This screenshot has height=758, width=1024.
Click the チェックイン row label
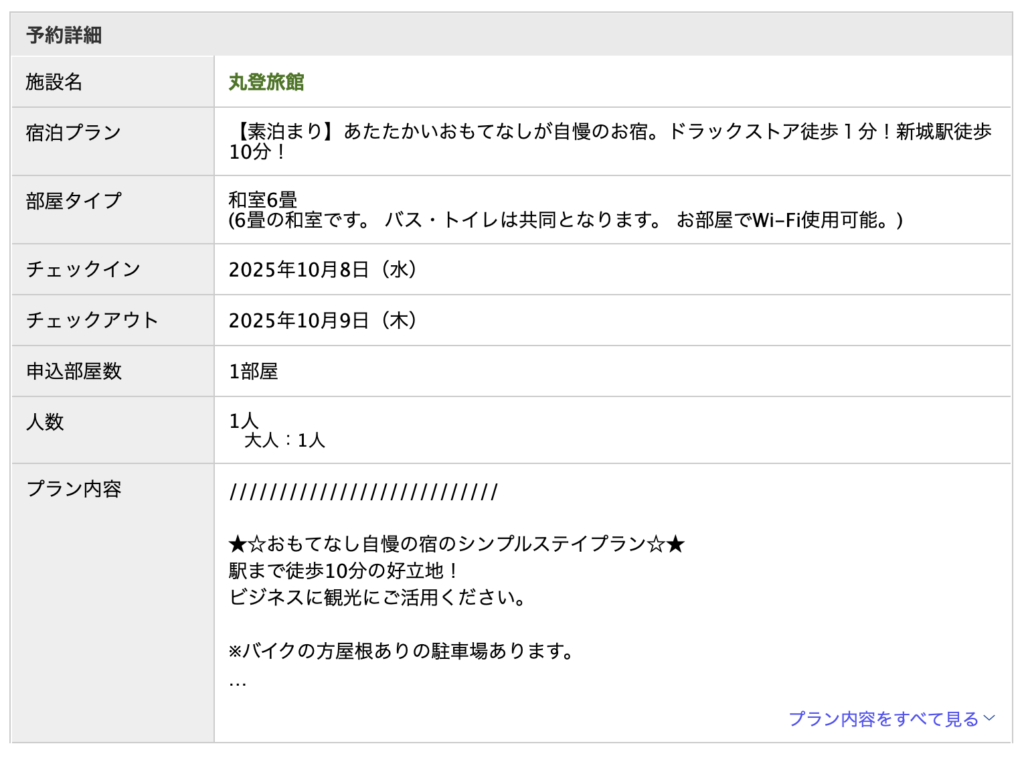pos(83,269)
